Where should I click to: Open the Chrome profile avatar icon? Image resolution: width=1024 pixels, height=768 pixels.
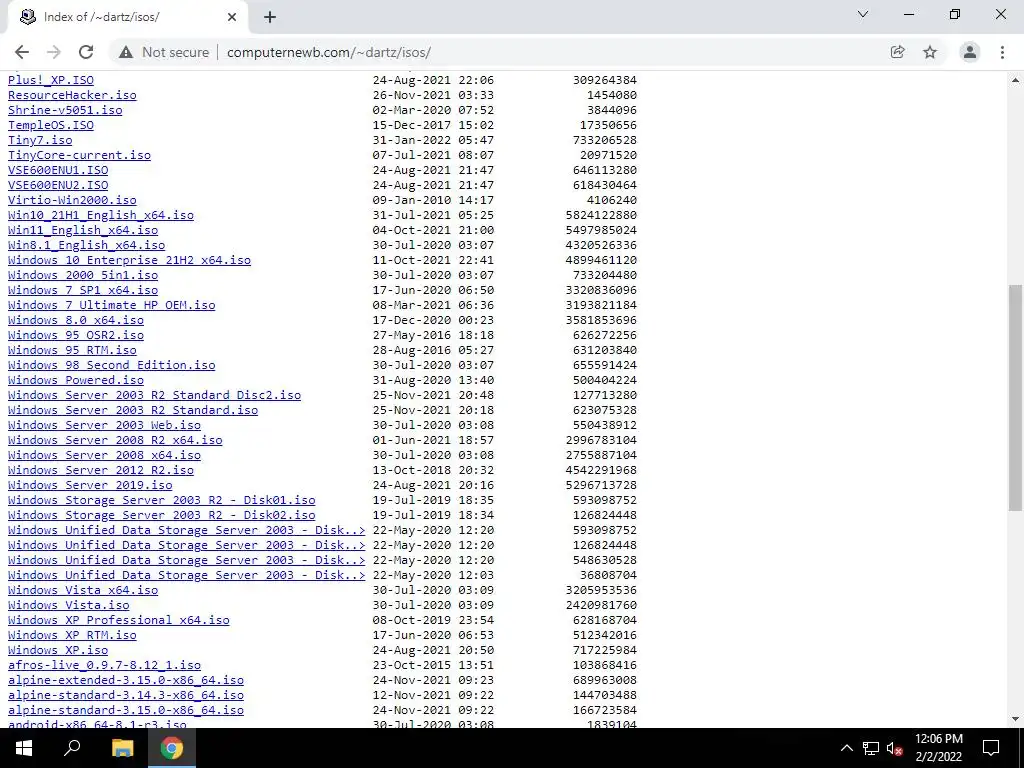[970, 52]
